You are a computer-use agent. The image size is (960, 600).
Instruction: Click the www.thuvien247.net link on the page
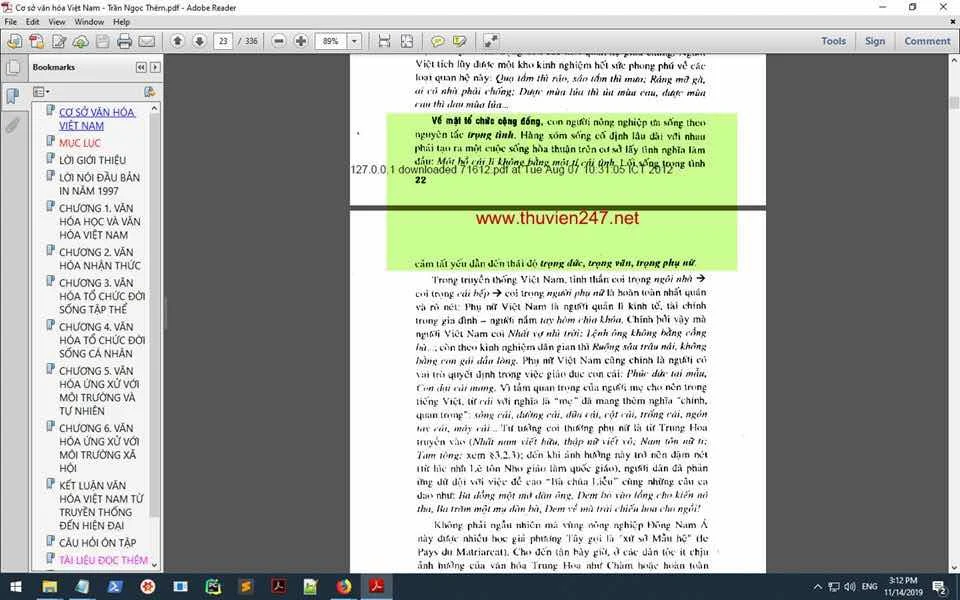[x=557, y=218]
